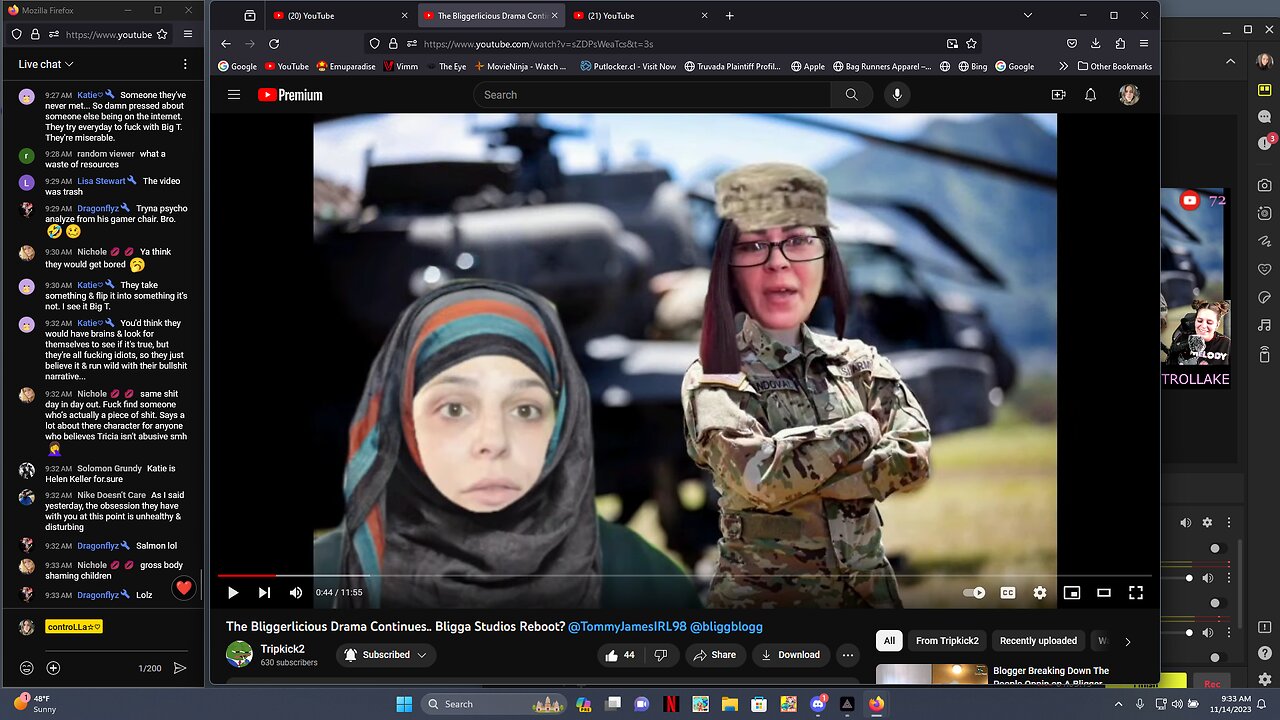Click the red Rec button
Screen dimensions: 1280x720
click(1212, 684)
